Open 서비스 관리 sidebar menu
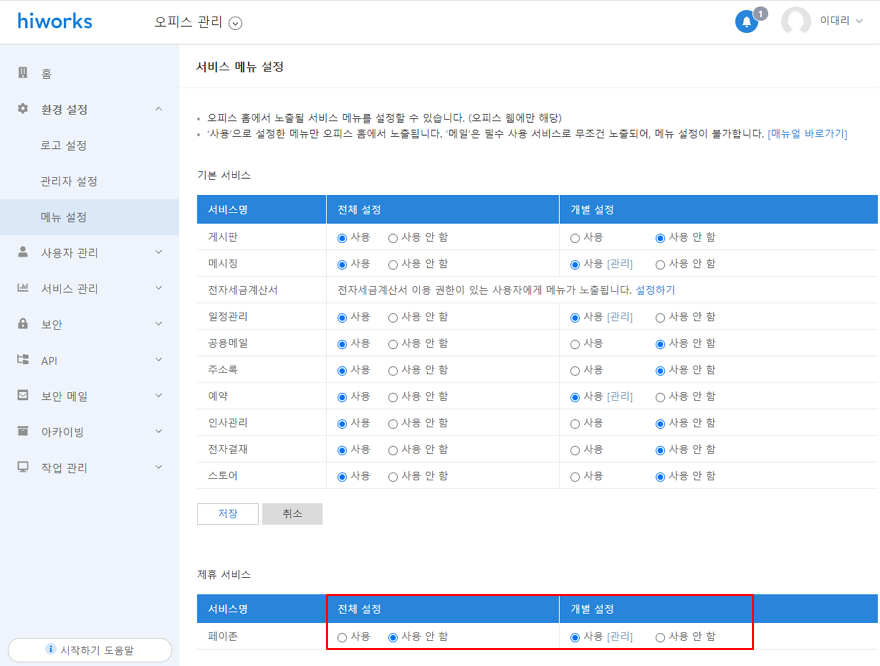The width and height of the screenshot is (880, 666). [x=70, y=288]
